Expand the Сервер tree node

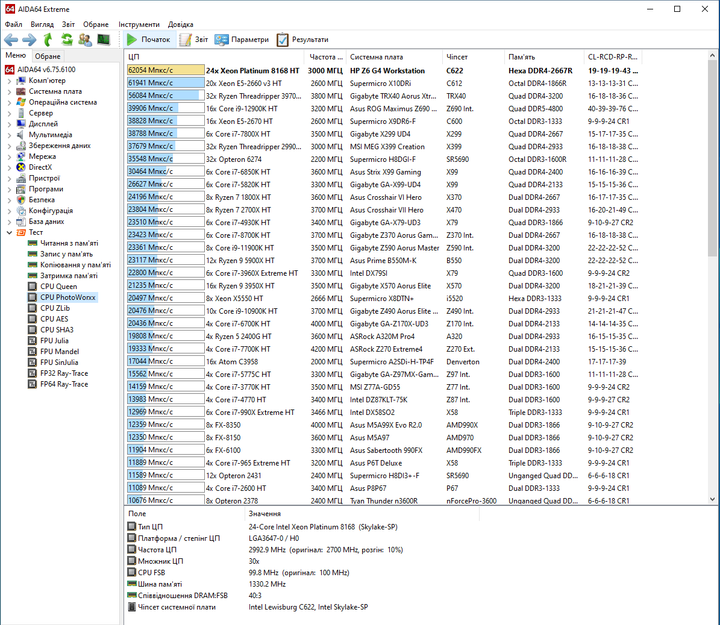point(9,113)
